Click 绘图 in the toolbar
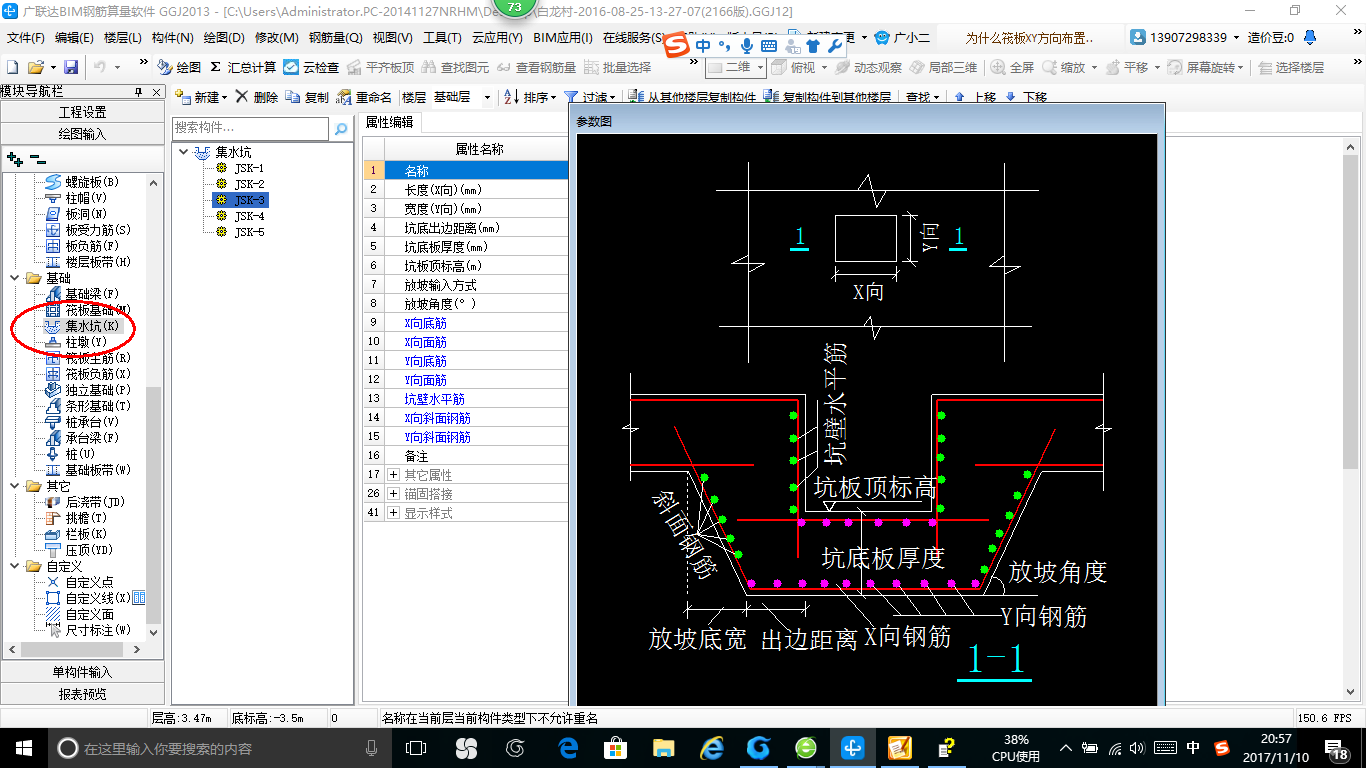The width and height of the screenshot is (1366, 768). [x=180, y=67]
